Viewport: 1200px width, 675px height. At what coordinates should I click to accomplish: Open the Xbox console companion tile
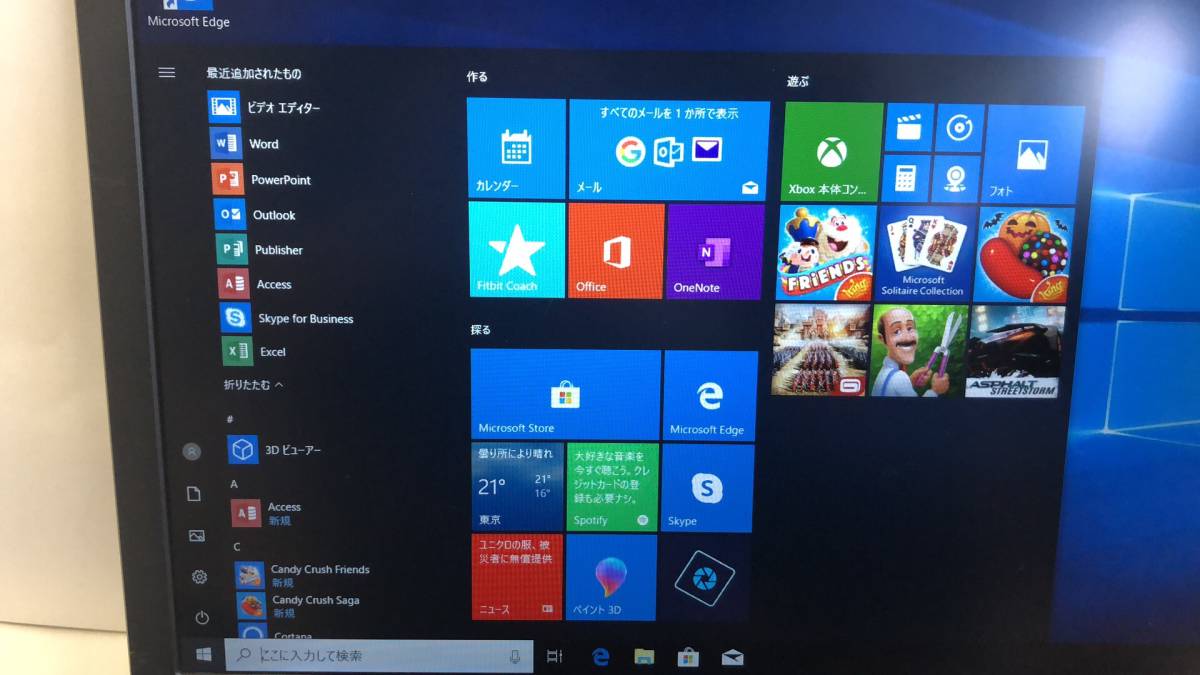pyautogui.click(x=832, y=151)
